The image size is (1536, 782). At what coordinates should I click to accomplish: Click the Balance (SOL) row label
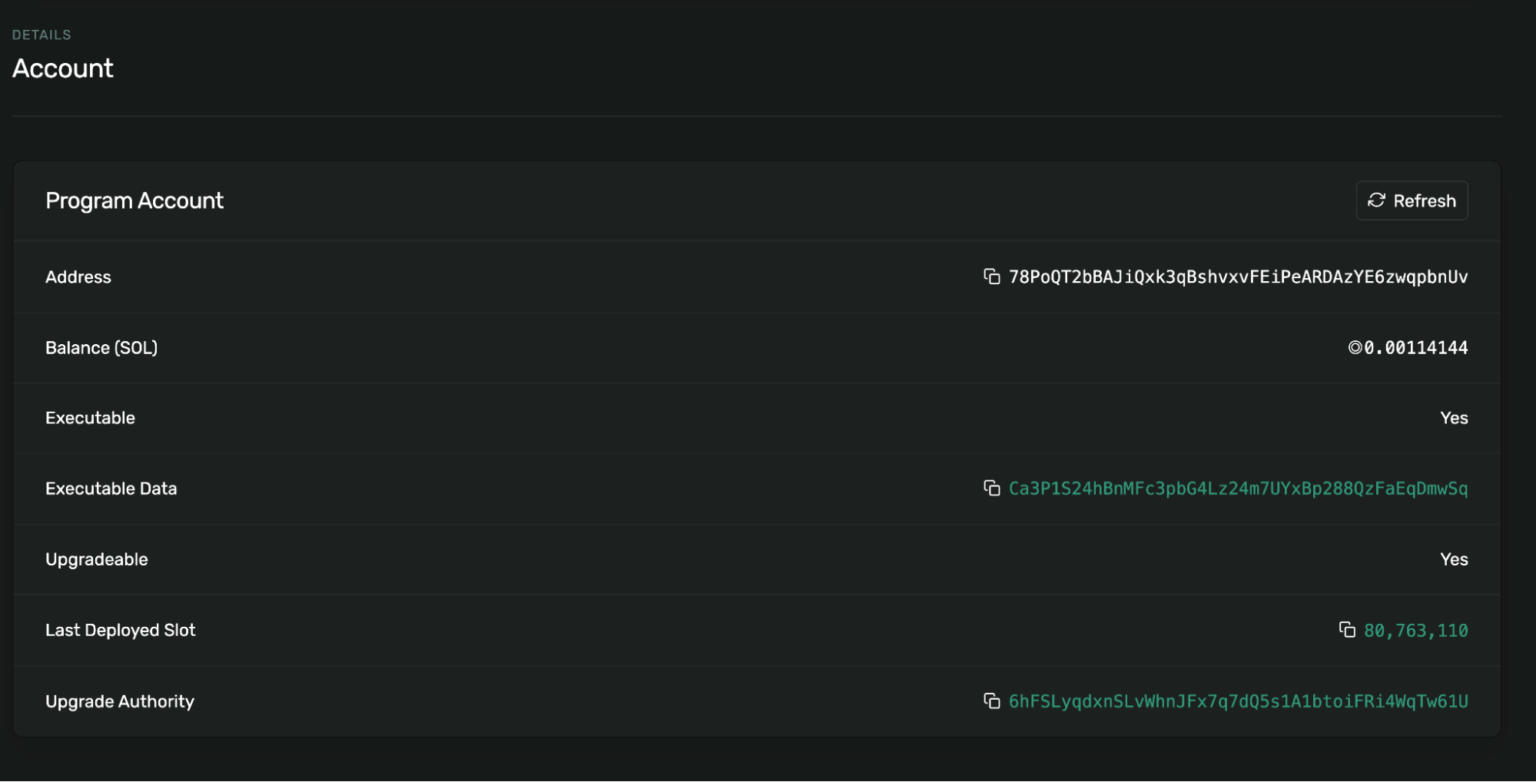click(102, 348)
